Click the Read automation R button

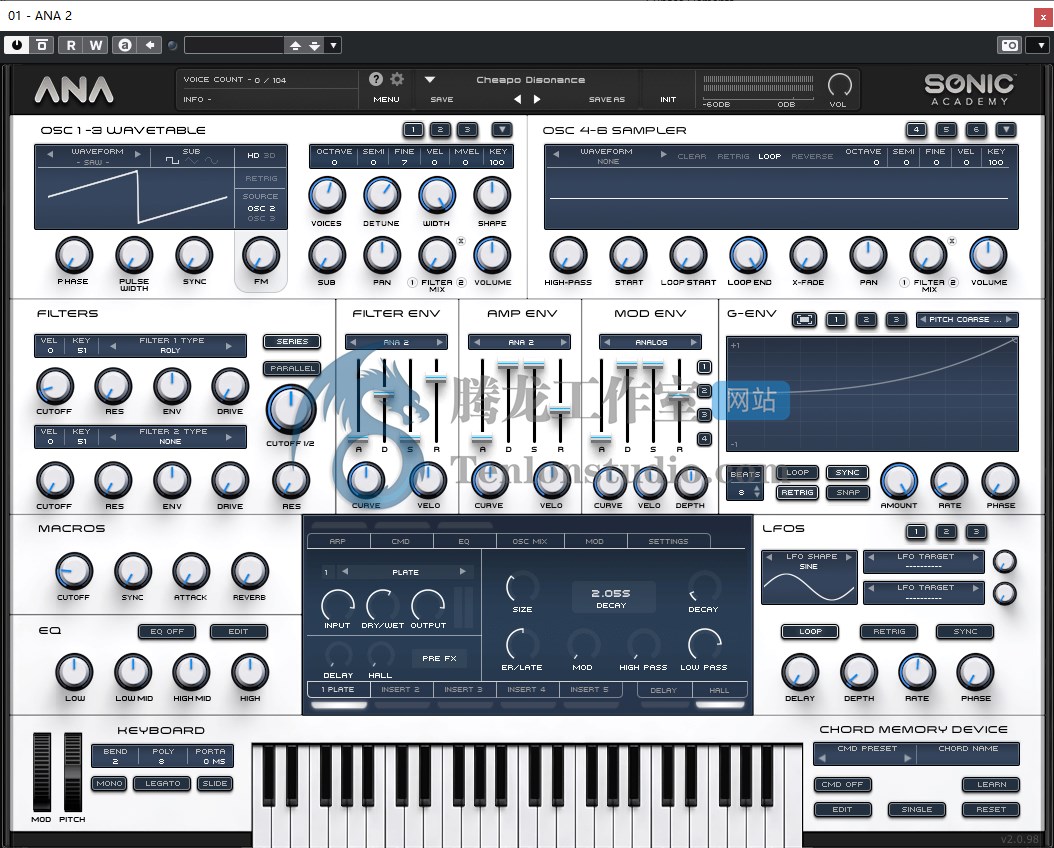point(71,45)
